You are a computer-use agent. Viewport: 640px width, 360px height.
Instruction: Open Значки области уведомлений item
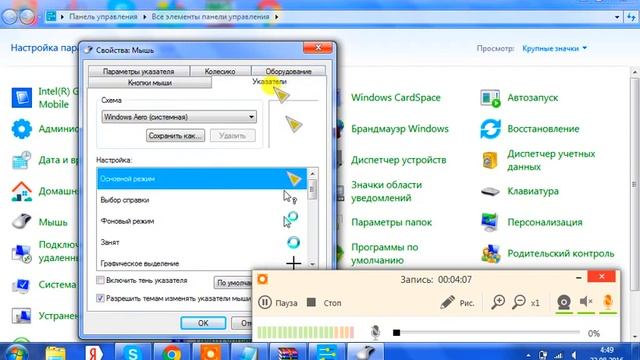pyautogui.click(x=387, y=191)
